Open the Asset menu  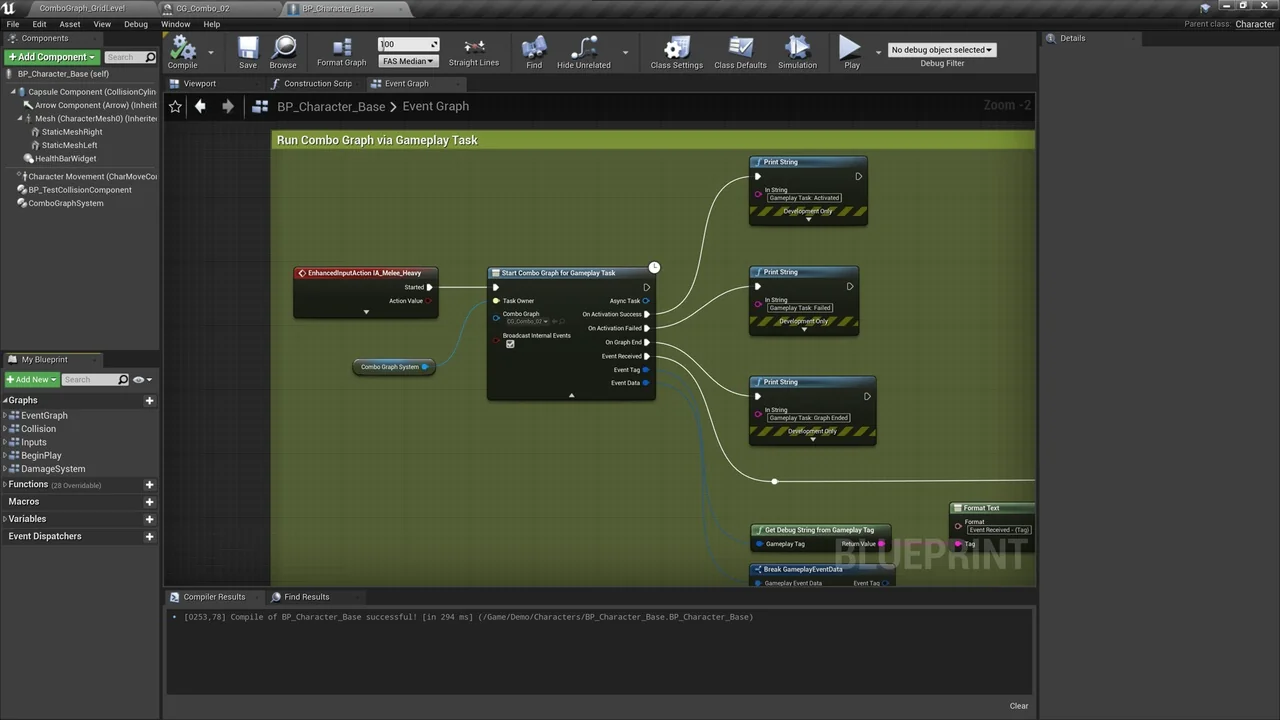pos(69,23)
